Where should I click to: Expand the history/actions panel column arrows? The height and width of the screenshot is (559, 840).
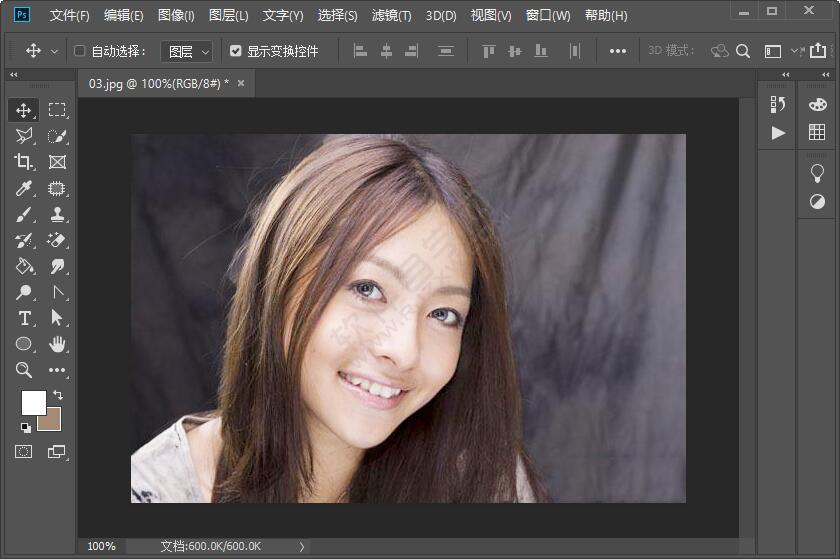point(785,74)
